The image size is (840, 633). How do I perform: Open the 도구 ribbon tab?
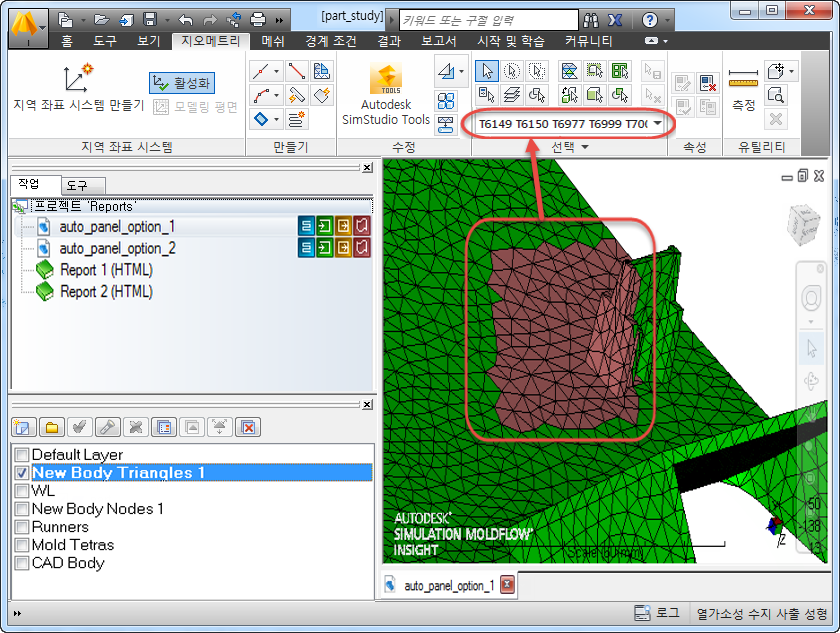point(104,41)
